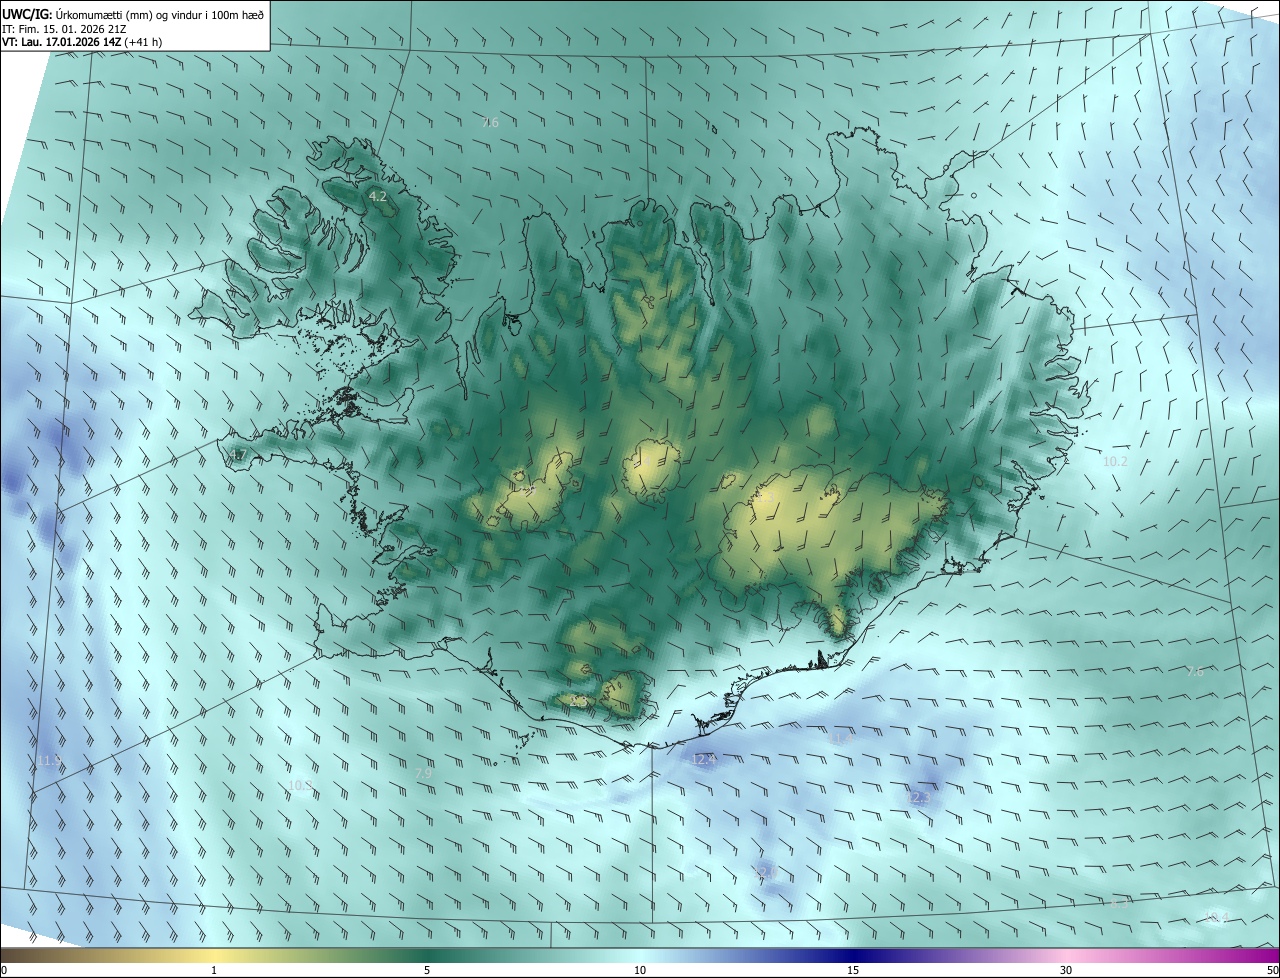Click the 10.3 value label southwest of Iceland

tap(300, 786)
